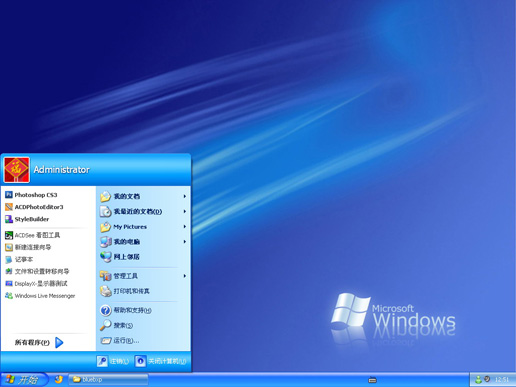516x387 pixels.
Task: Expand the My Pictures submenu arrow
Action: (x=184, y=227)
